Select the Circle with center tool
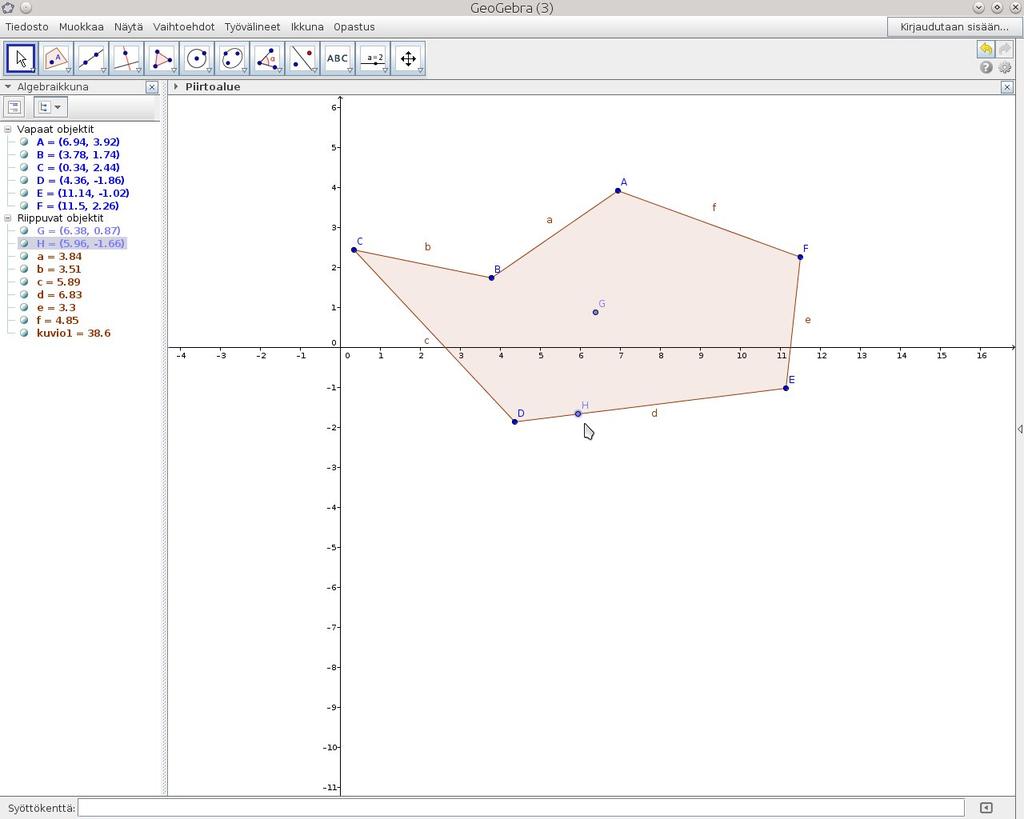 pyautogui.click(x=197, y=59)
